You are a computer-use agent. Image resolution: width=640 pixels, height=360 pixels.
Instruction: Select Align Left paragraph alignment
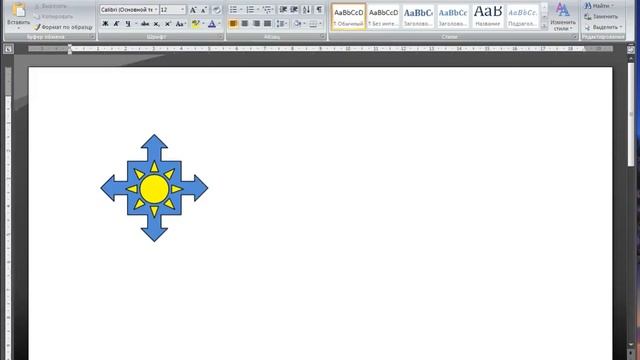233,24
